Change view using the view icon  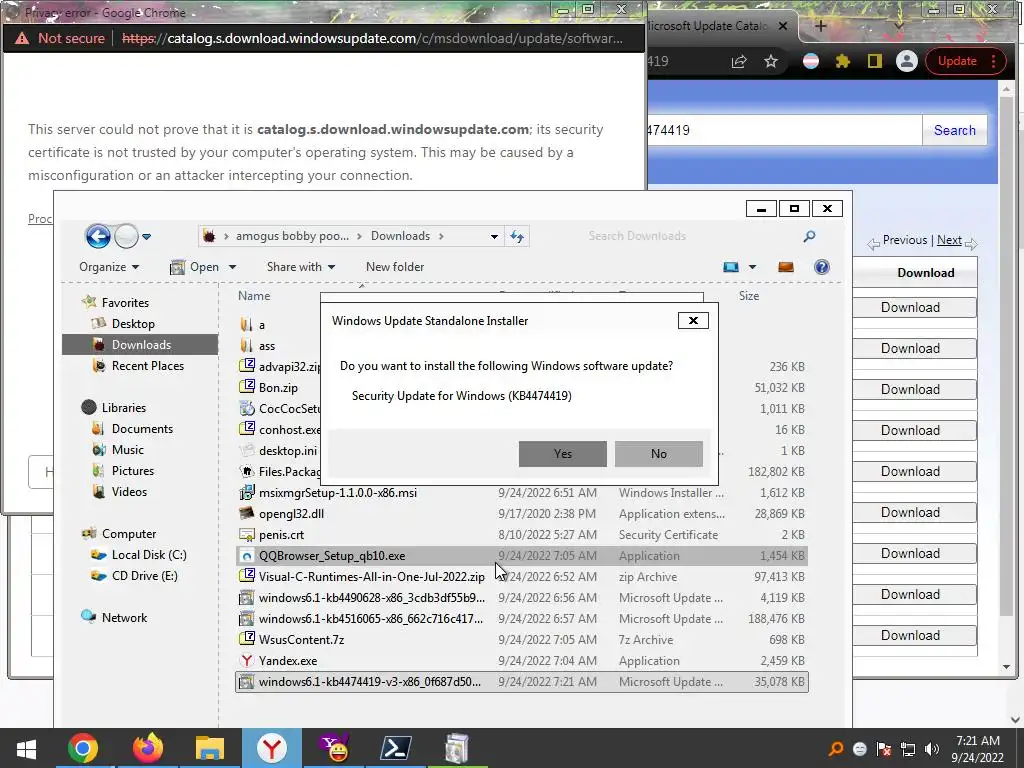click(x=731, y=267)
